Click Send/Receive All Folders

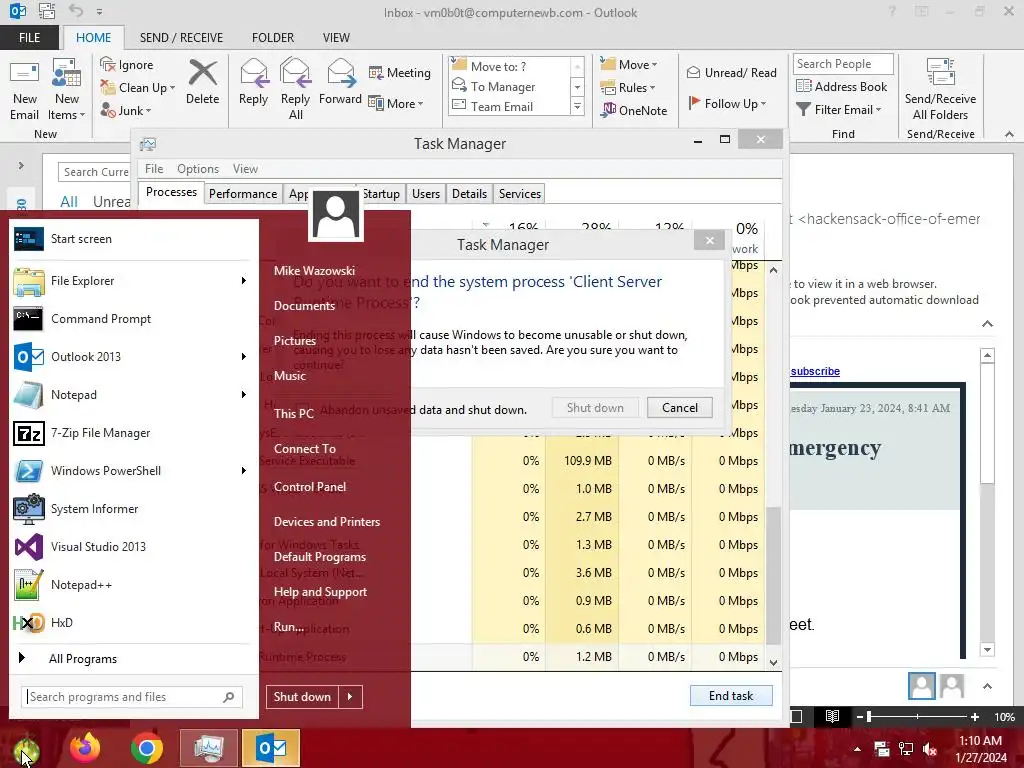point(940,90)
